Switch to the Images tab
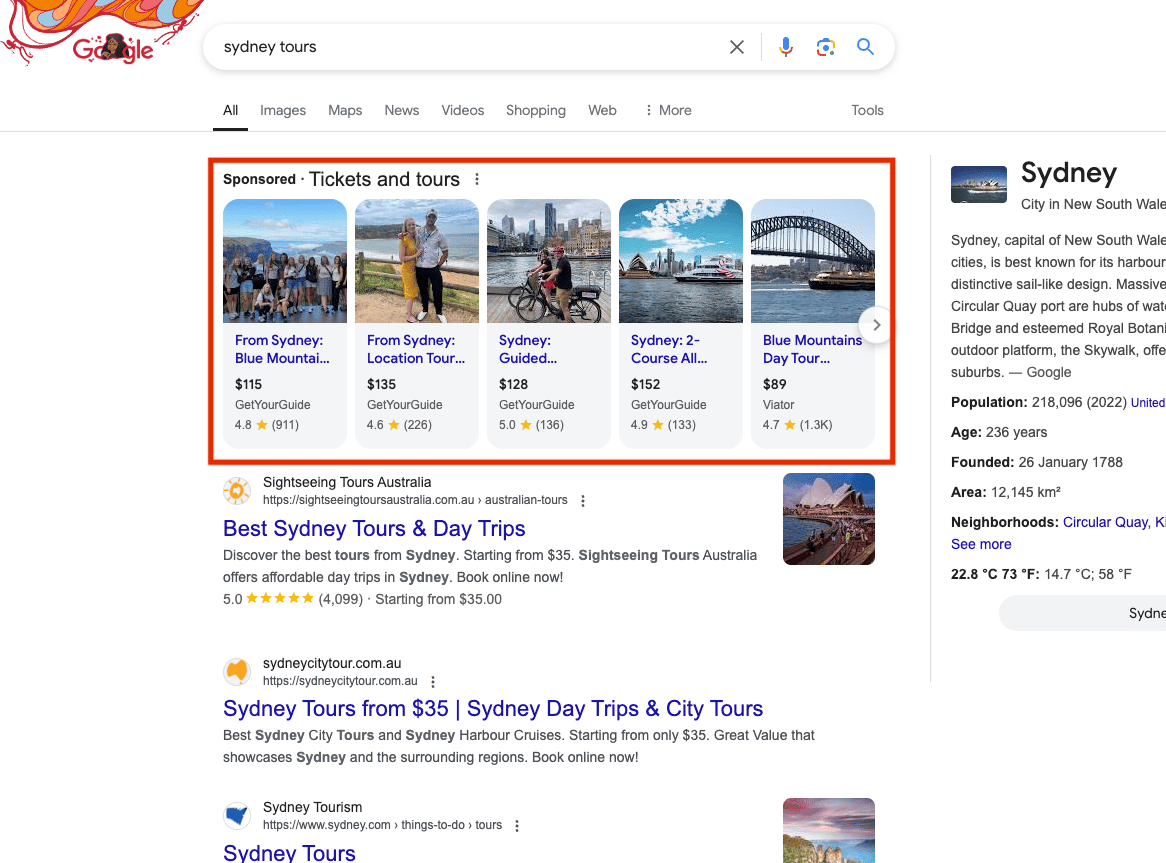This screenshot has width=1166, height=863. point(283,110)
